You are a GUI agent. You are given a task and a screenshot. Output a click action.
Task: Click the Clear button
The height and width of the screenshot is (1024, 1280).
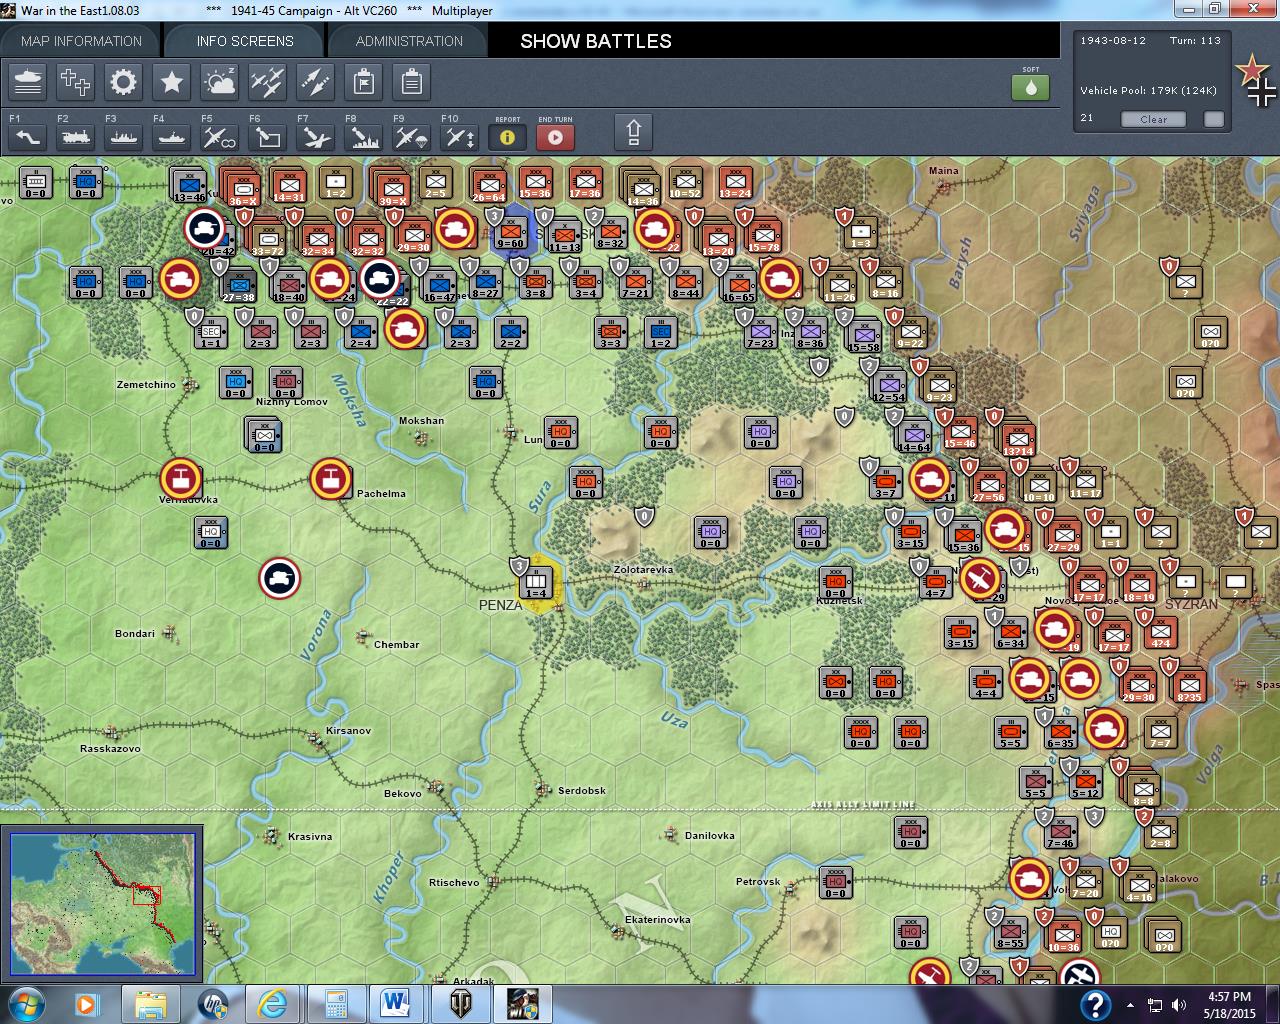click(1153, 119)
